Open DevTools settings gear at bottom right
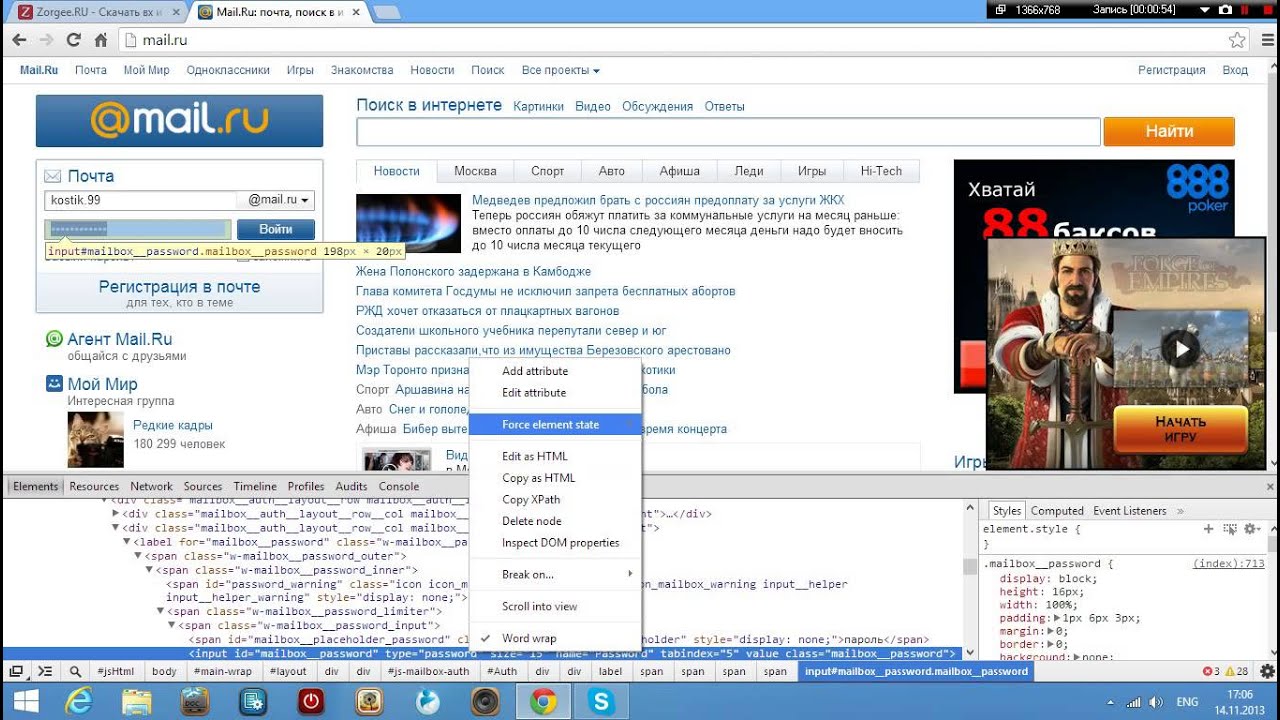1280x720 pixels. [1267, 671]
